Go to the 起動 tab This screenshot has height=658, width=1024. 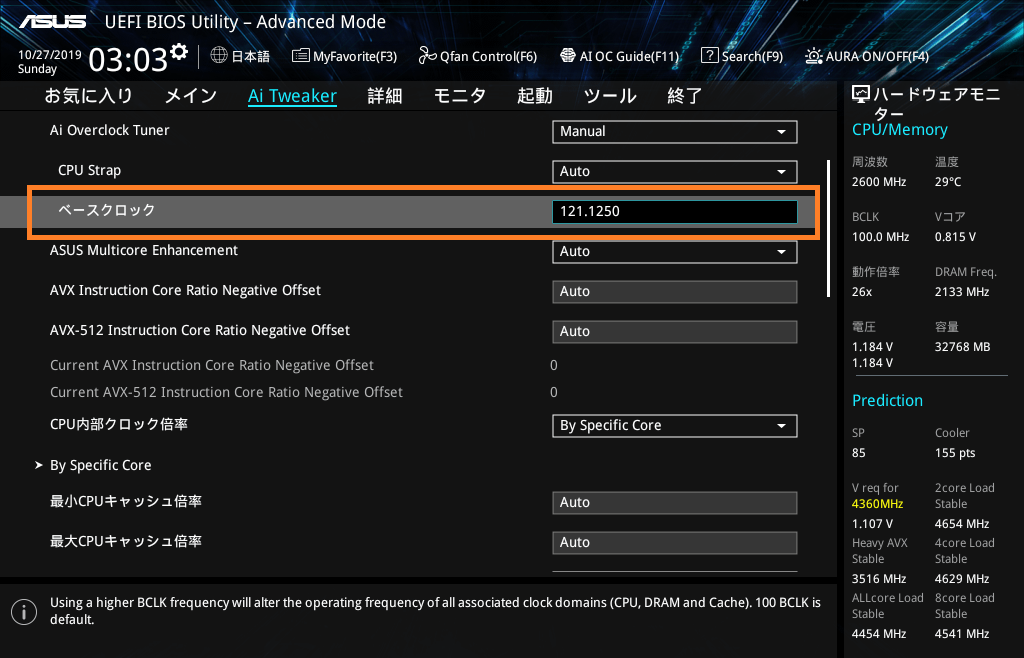coord(535,96)
